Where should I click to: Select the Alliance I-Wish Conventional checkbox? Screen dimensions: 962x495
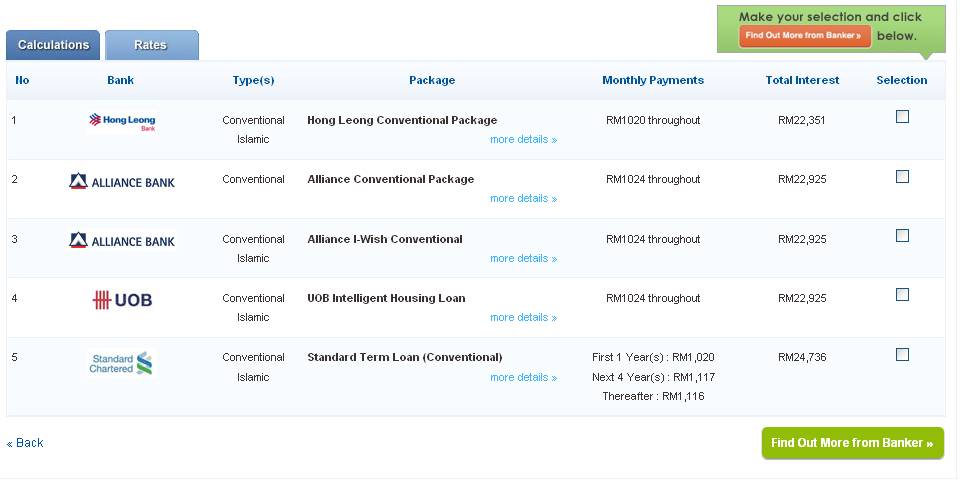[902, 236]
